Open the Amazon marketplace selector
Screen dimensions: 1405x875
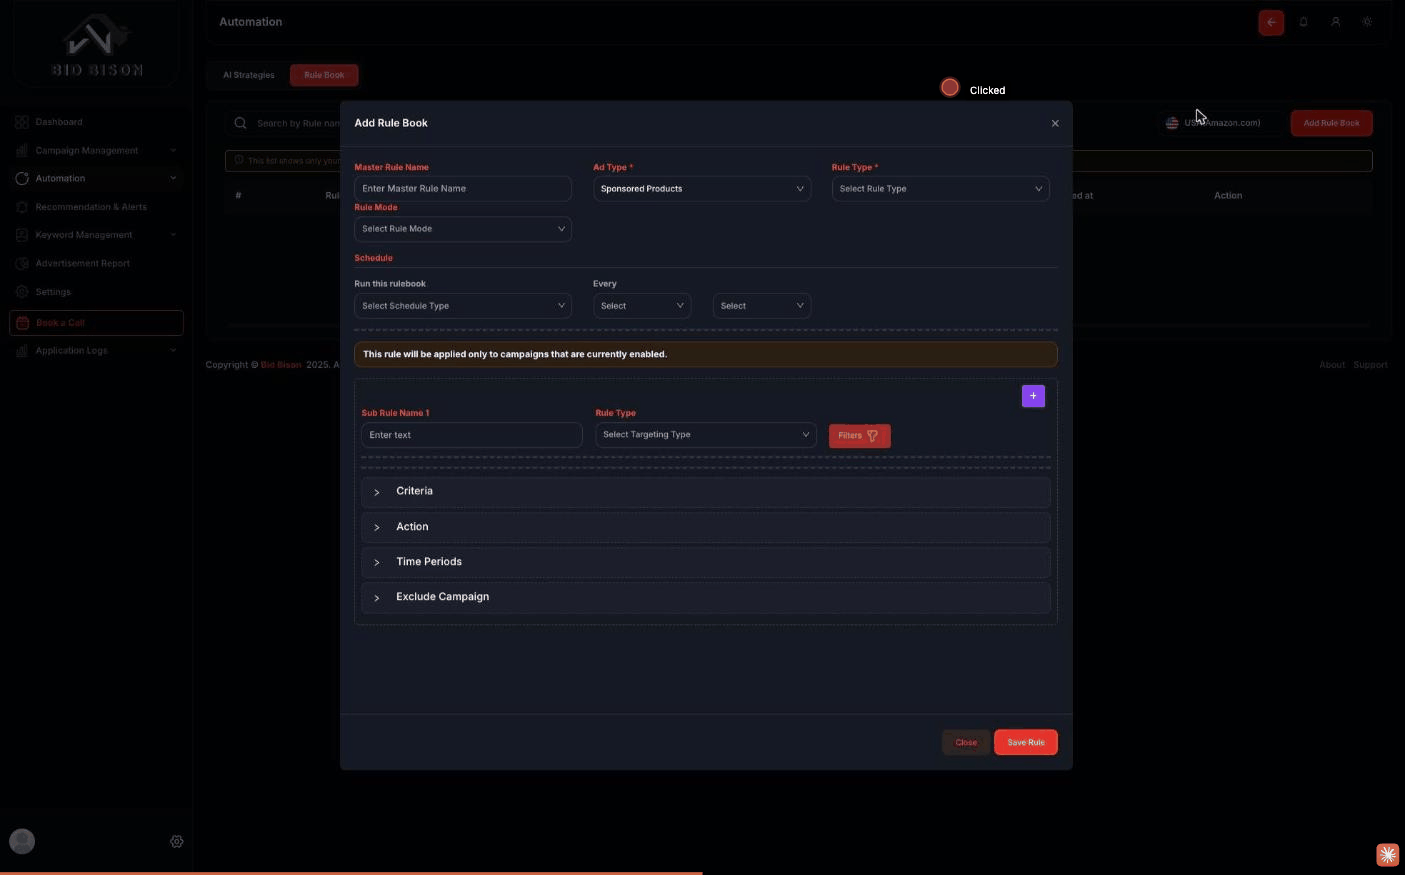click(x=1220, y=123)
